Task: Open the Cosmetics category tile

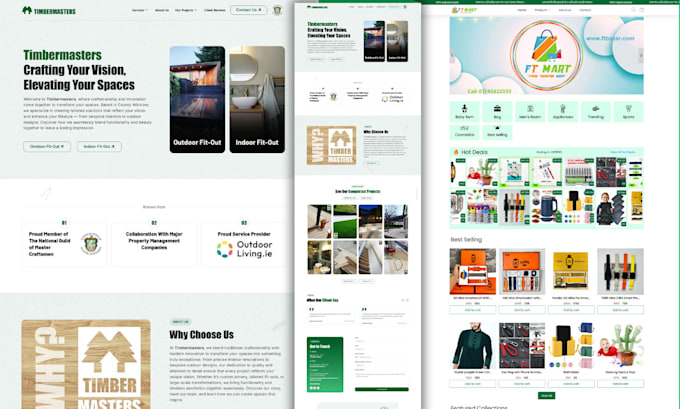Action: (x=464, y=132)
